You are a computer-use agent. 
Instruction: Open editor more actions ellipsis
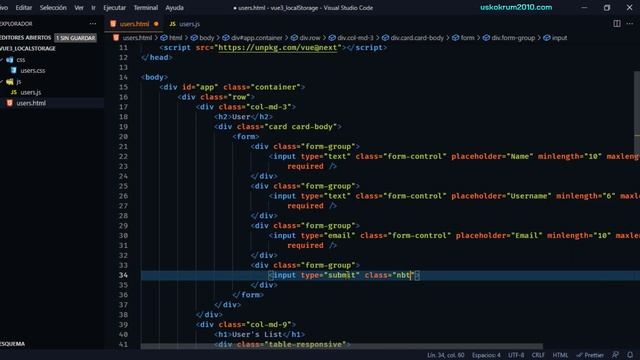pyautogui.click(x=630, y=24)
